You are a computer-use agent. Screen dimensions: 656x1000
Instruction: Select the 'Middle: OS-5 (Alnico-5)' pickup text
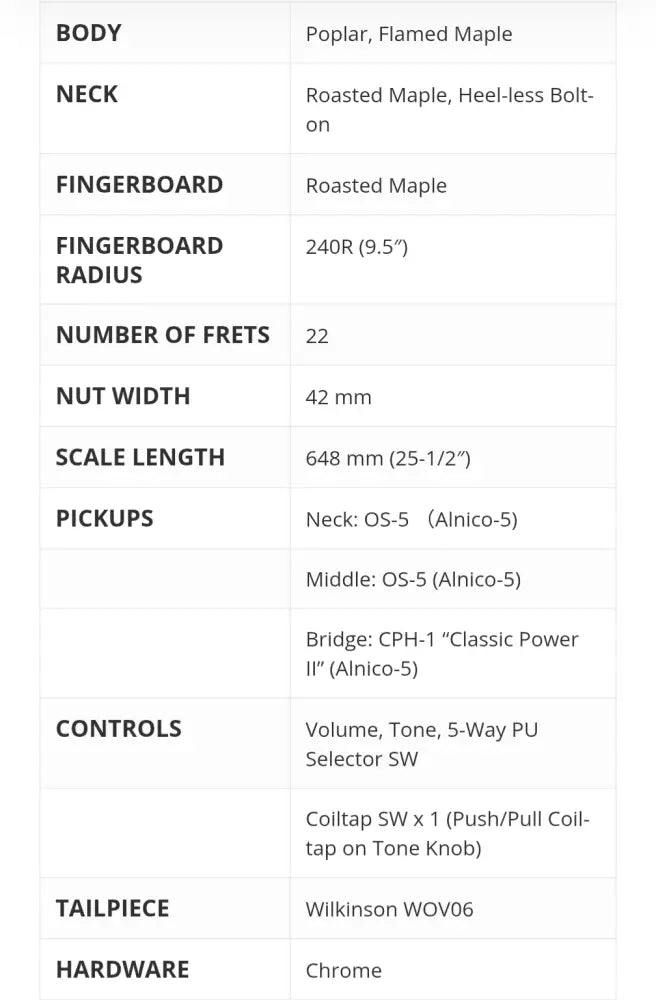click(413, 579)
